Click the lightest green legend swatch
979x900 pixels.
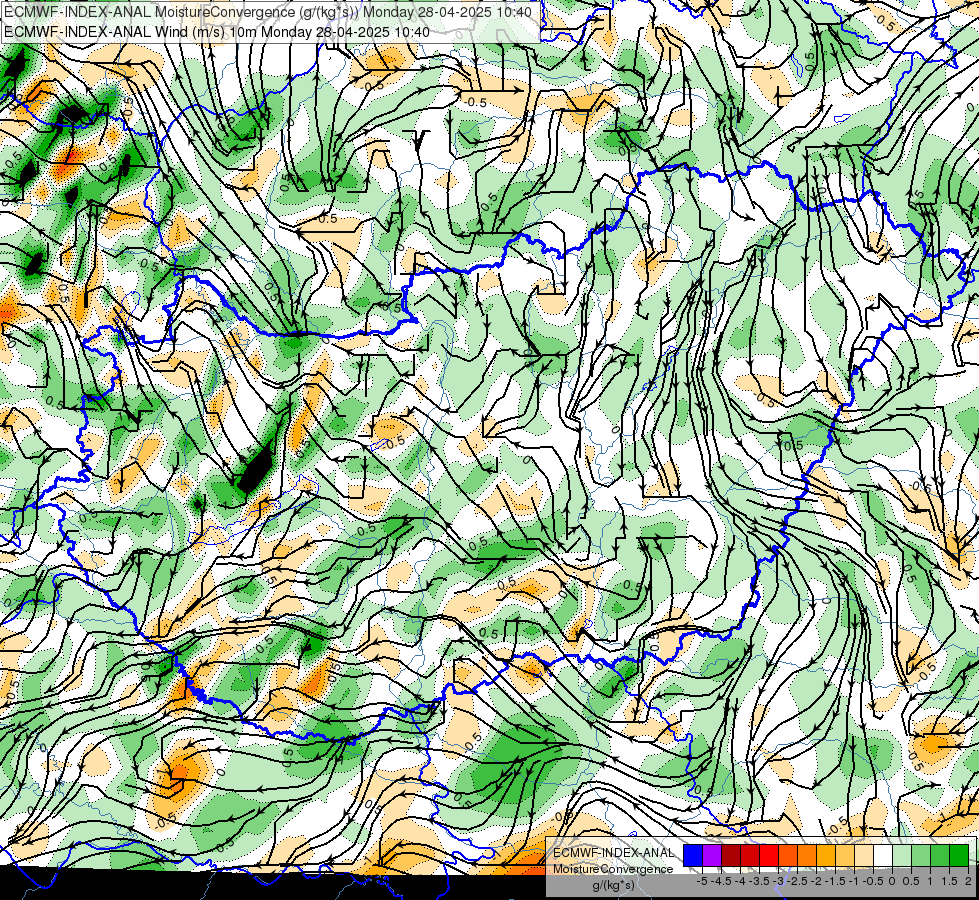click(x=902, y=856)
